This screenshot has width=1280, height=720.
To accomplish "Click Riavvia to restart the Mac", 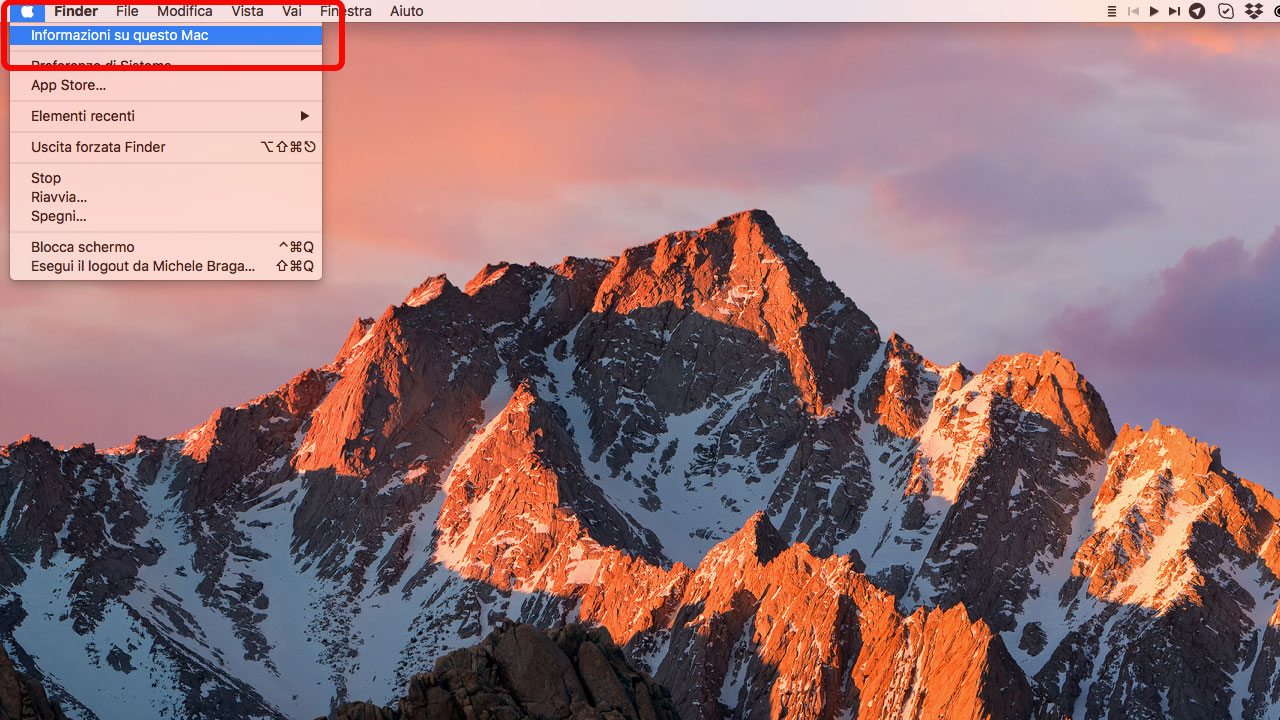I will pyautogui.click(x=59, y=197).
